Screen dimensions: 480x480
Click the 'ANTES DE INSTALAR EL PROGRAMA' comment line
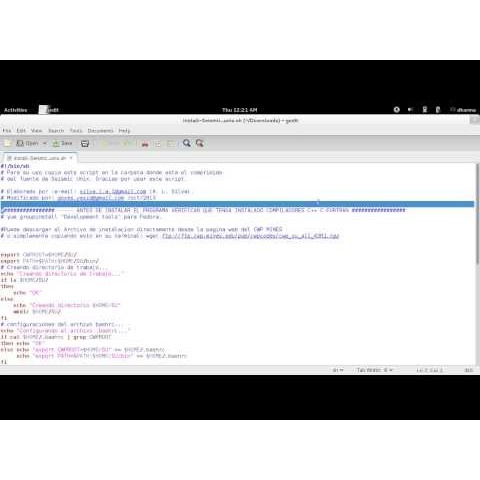(x=203, y=210)
